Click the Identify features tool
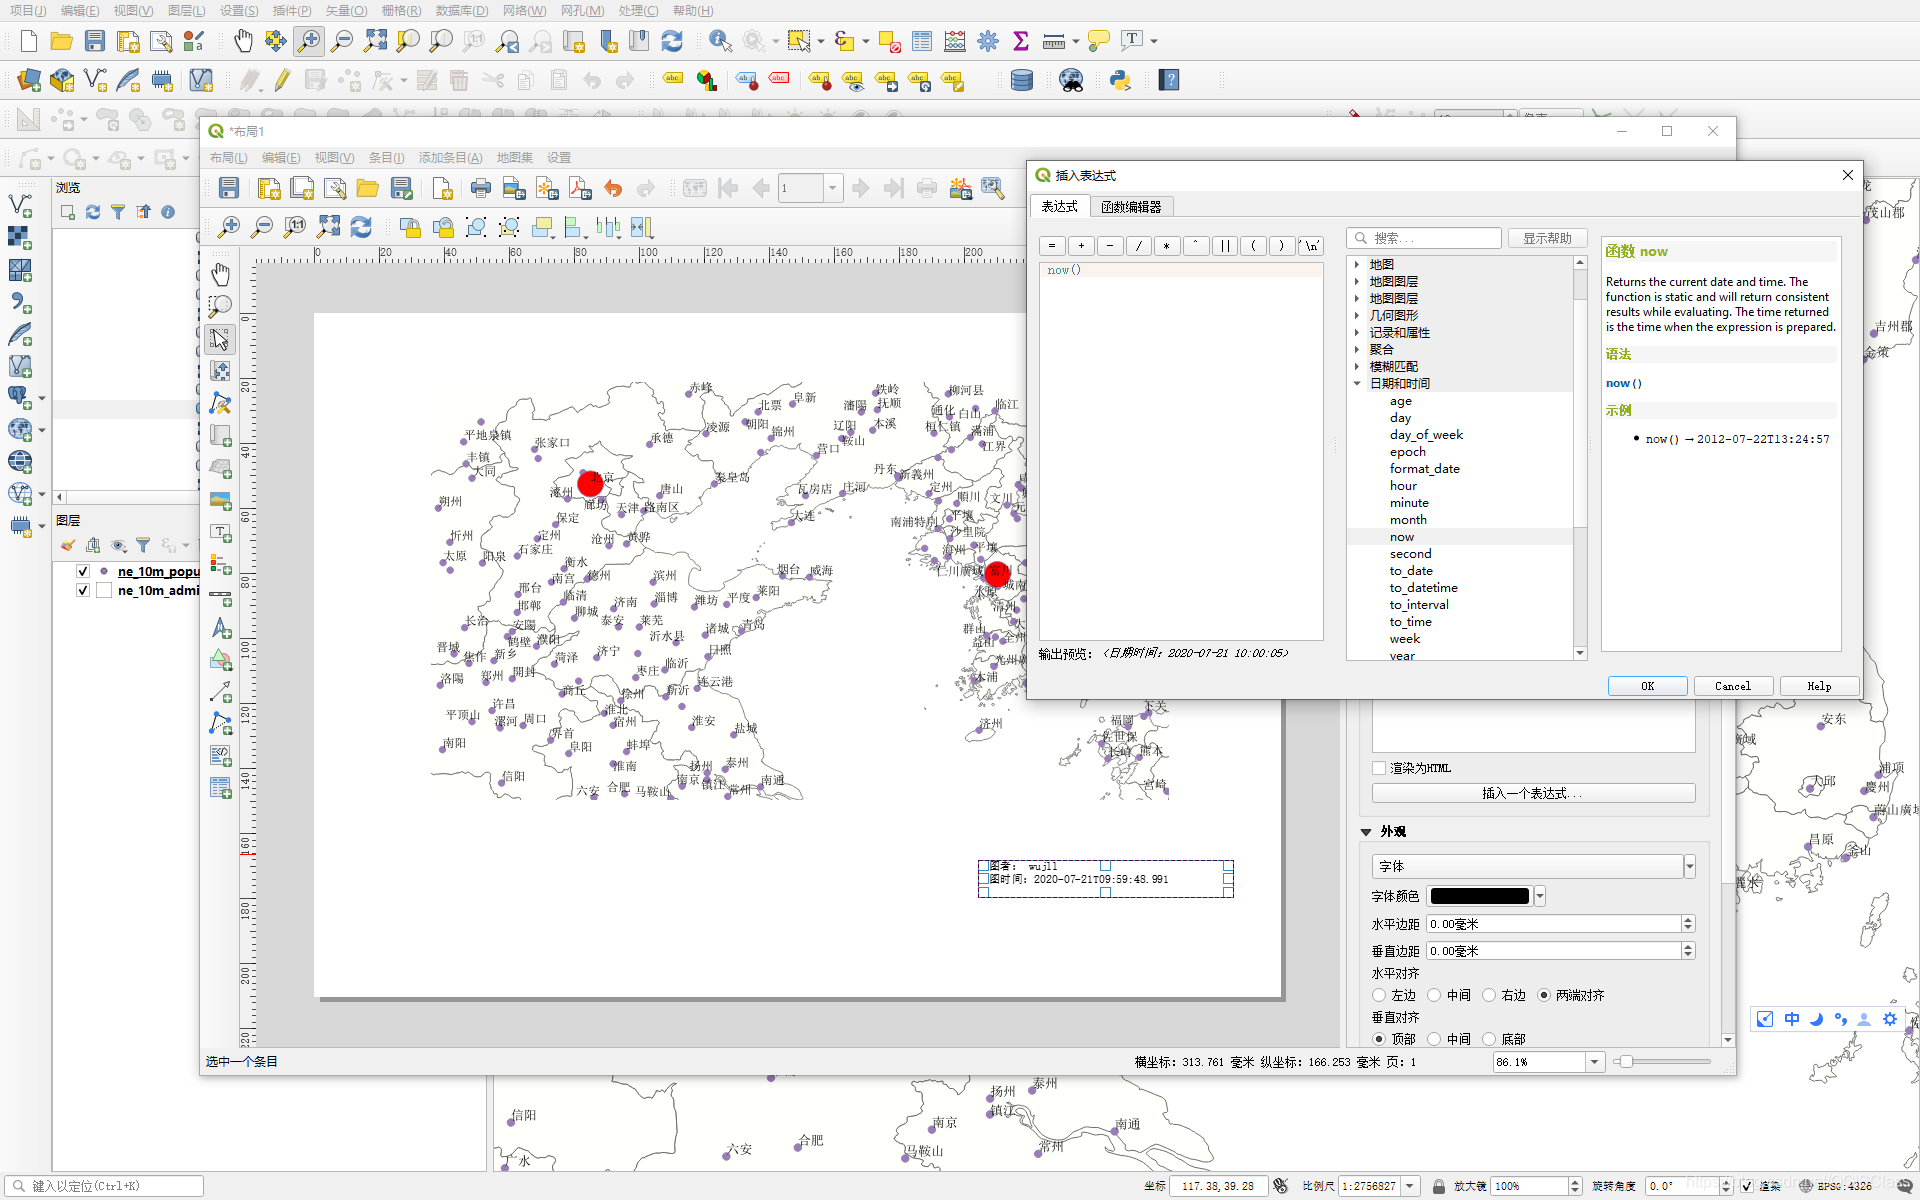Viewport: 1920px width, 1200px height. [719, 41]
